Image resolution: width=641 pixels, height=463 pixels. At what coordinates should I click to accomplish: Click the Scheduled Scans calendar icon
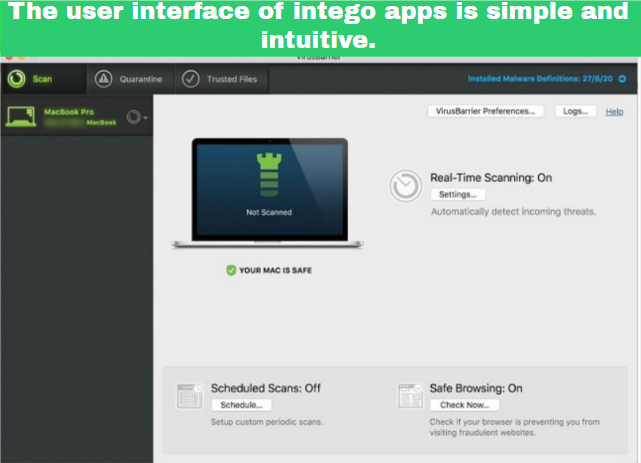point(189,396)
